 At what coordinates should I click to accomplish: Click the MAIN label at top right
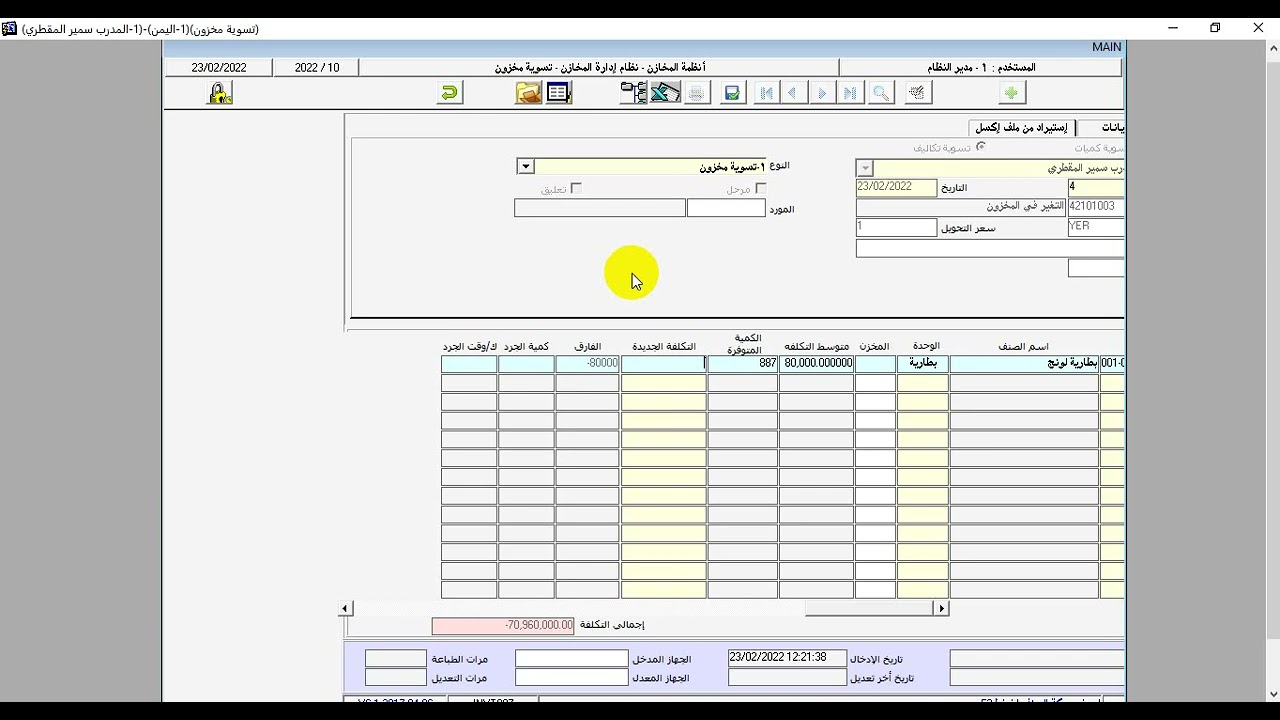(x=1106, y=47)
